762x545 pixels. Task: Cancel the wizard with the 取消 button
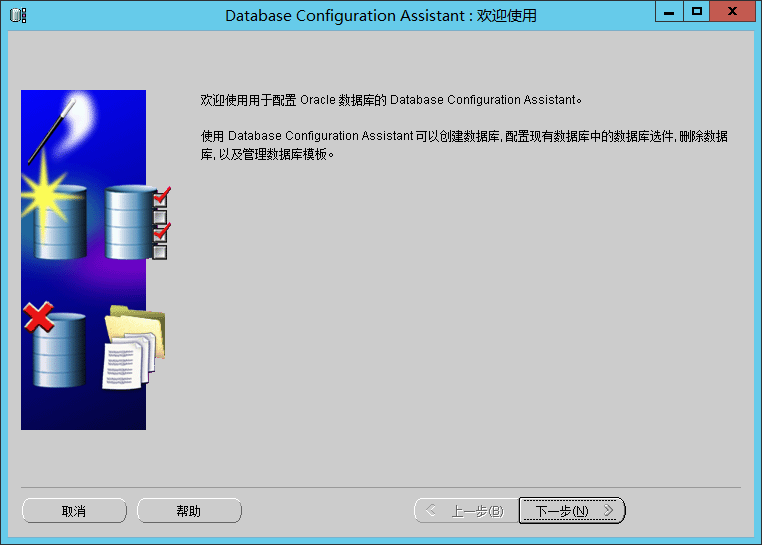coord(74,510)
